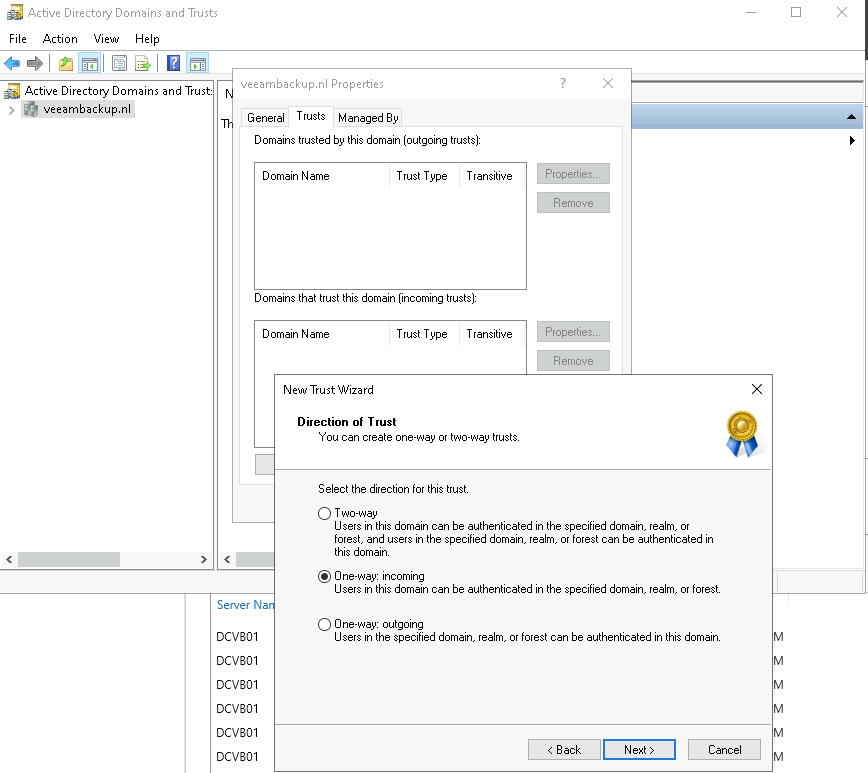This screenshot has height=773, width=868.
Task: Click the Up one level folder icon
Action: point(66,64)
